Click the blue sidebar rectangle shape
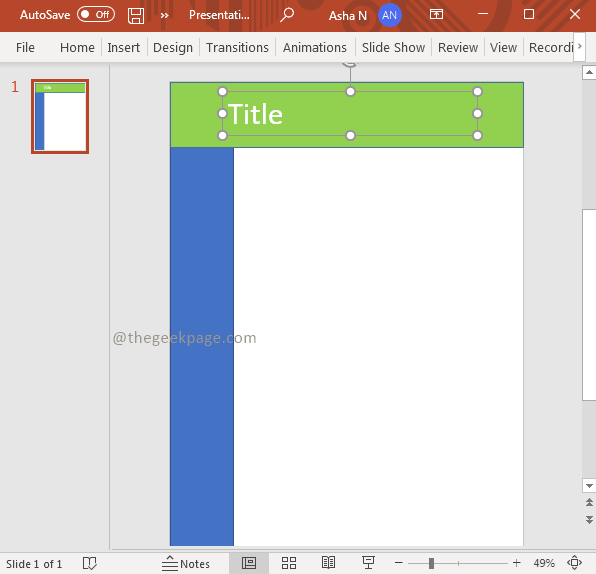The width and height of the screenshot is (596, 574). [202, 346]
